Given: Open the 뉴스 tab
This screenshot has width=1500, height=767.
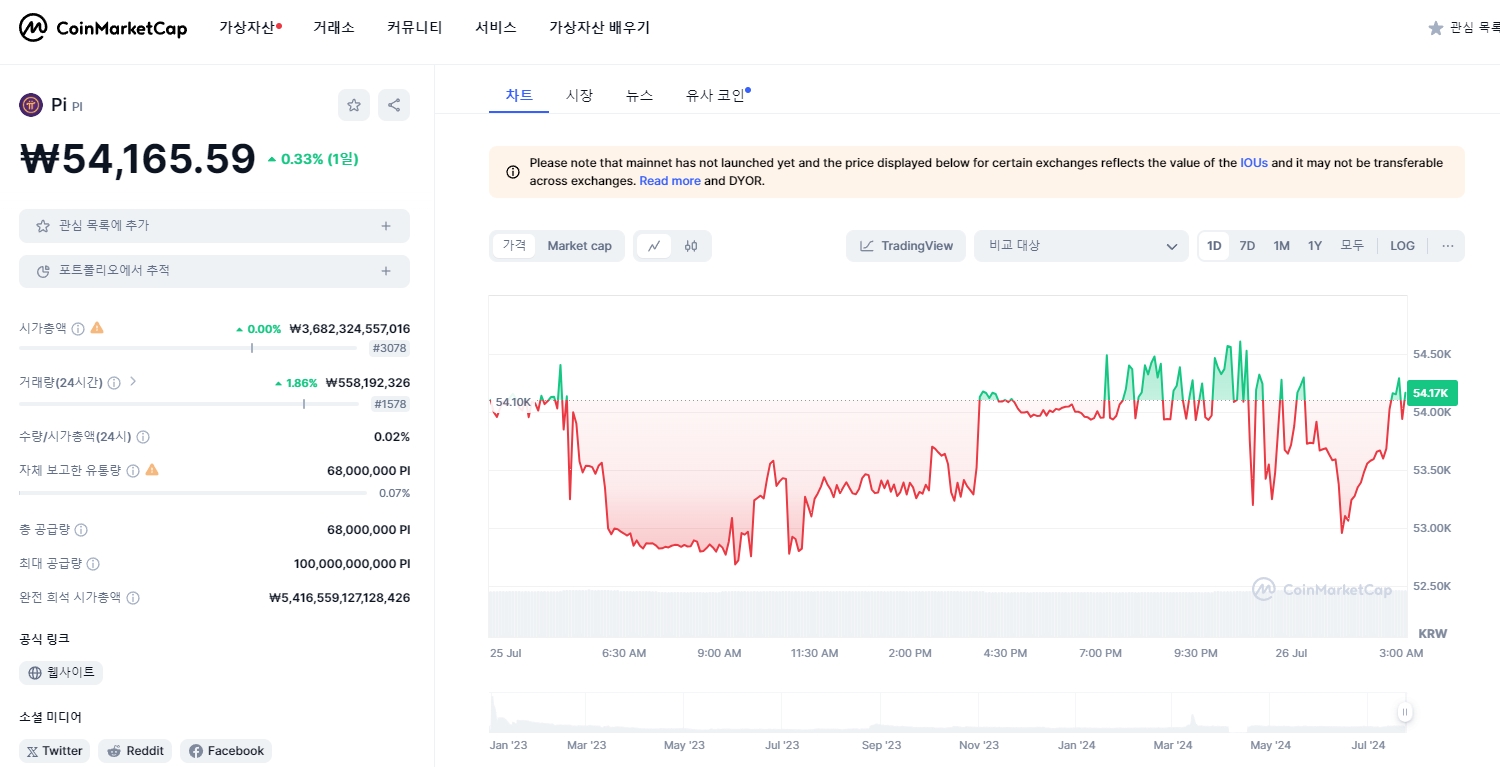Looking at the screenshot, I should (639, 95).
